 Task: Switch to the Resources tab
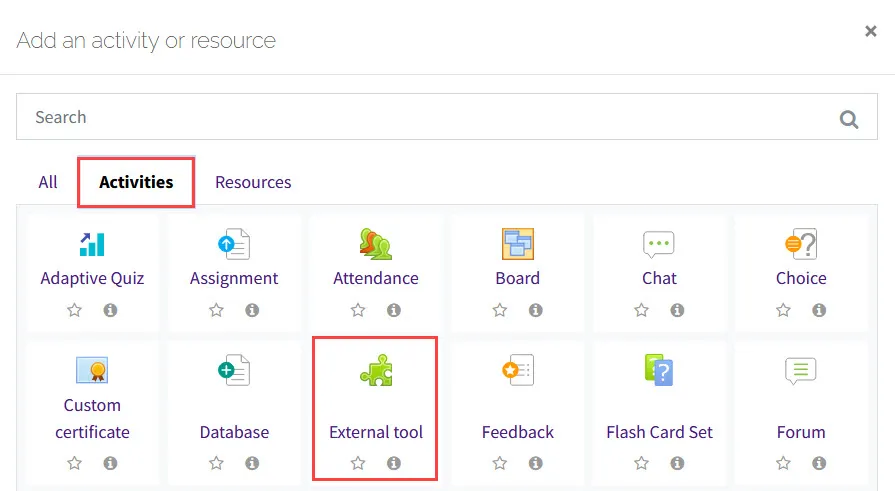pos(253,182)
